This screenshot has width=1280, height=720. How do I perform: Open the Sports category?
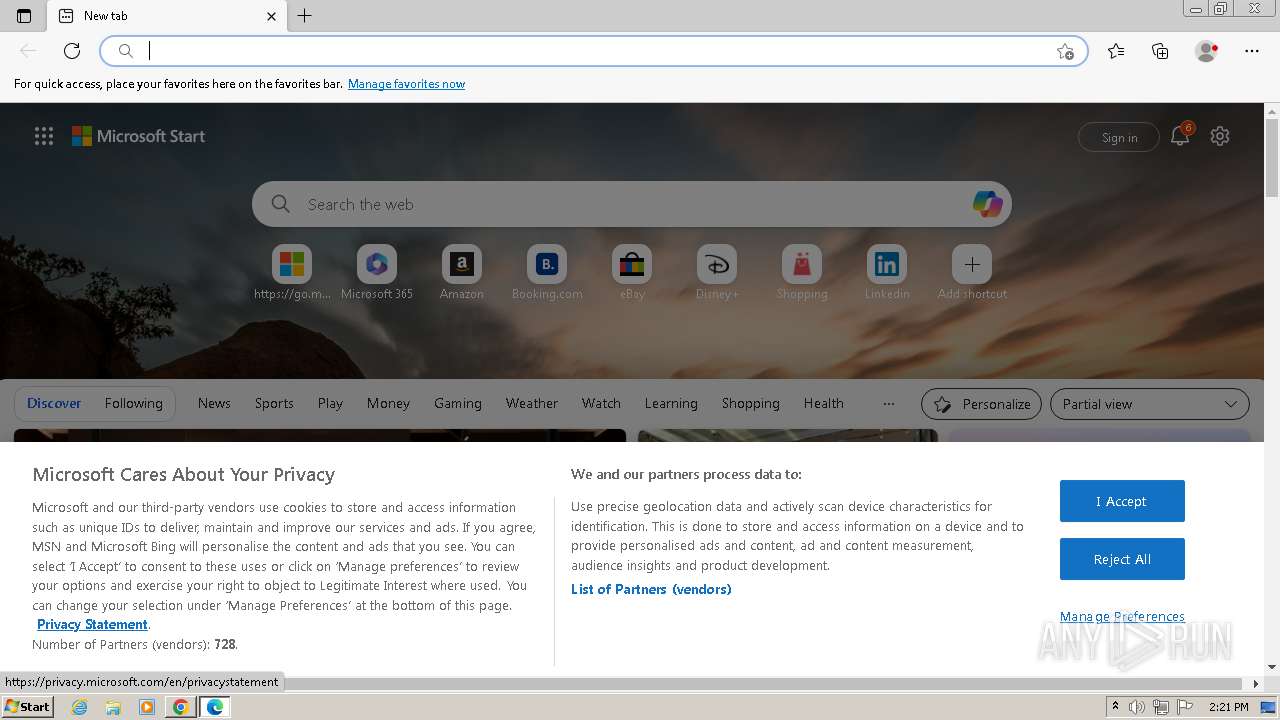pos(274,403)
